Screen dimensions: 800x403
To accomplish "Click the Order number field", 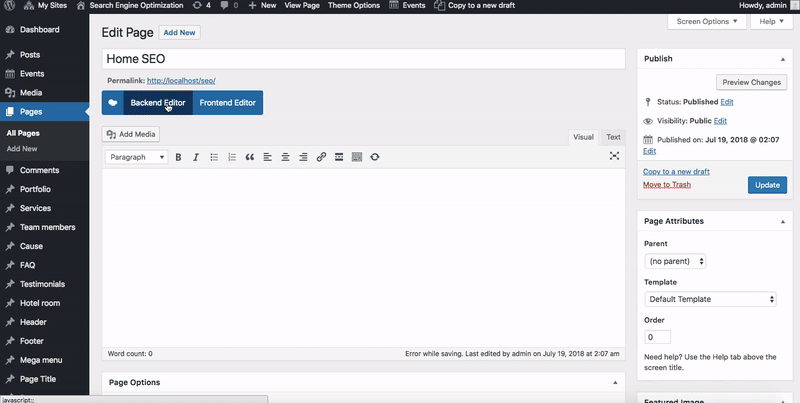I will point(658,337).
